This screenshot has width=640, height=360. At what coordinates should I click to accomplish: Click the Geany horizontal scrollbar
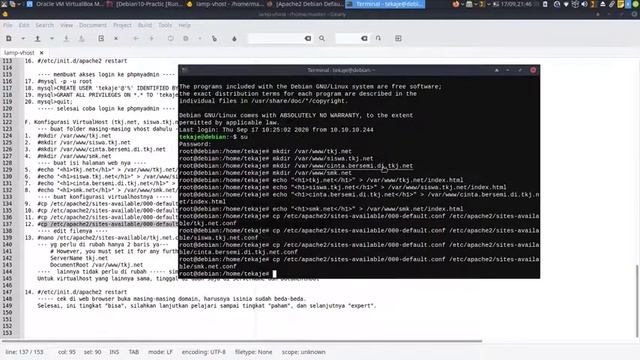click(x=242, y=341)
